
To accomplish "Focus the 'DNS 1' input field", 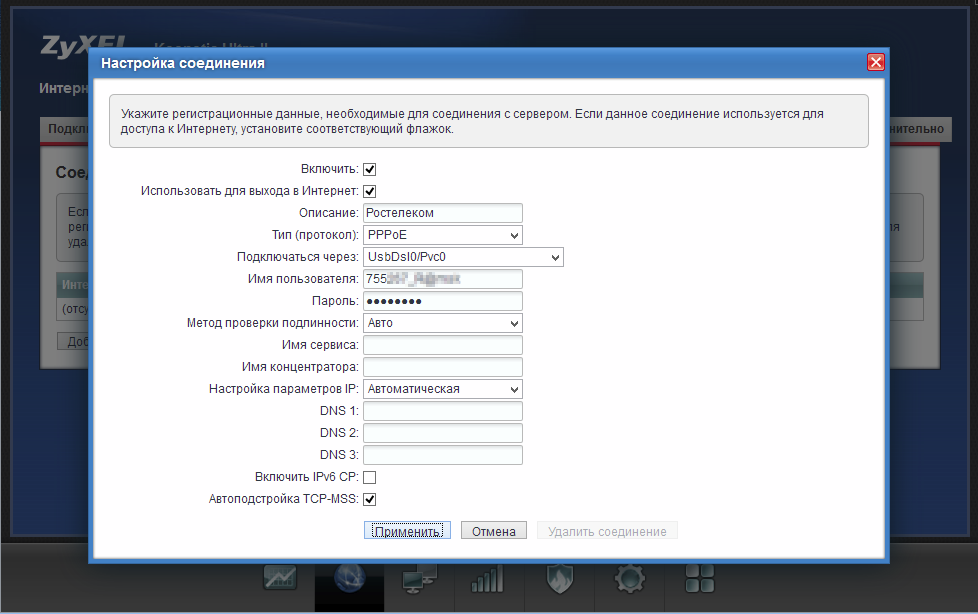I will click(442, 411).
